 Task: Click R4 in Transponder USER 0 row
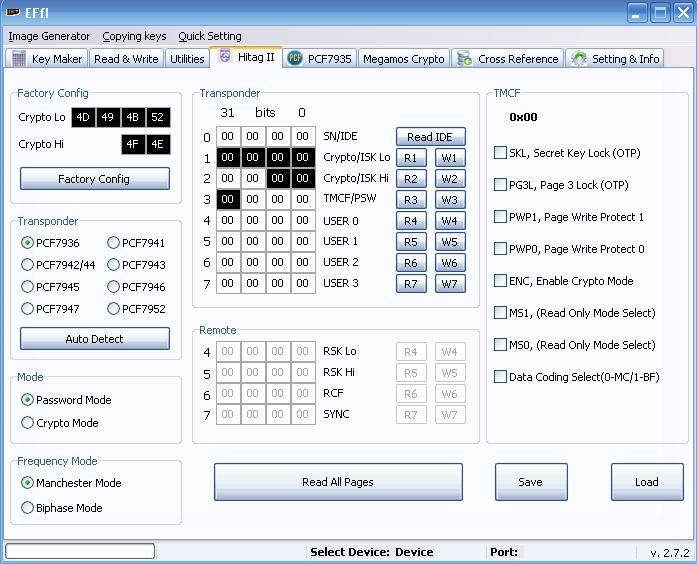pyautogui.click(x=411, y=220)
